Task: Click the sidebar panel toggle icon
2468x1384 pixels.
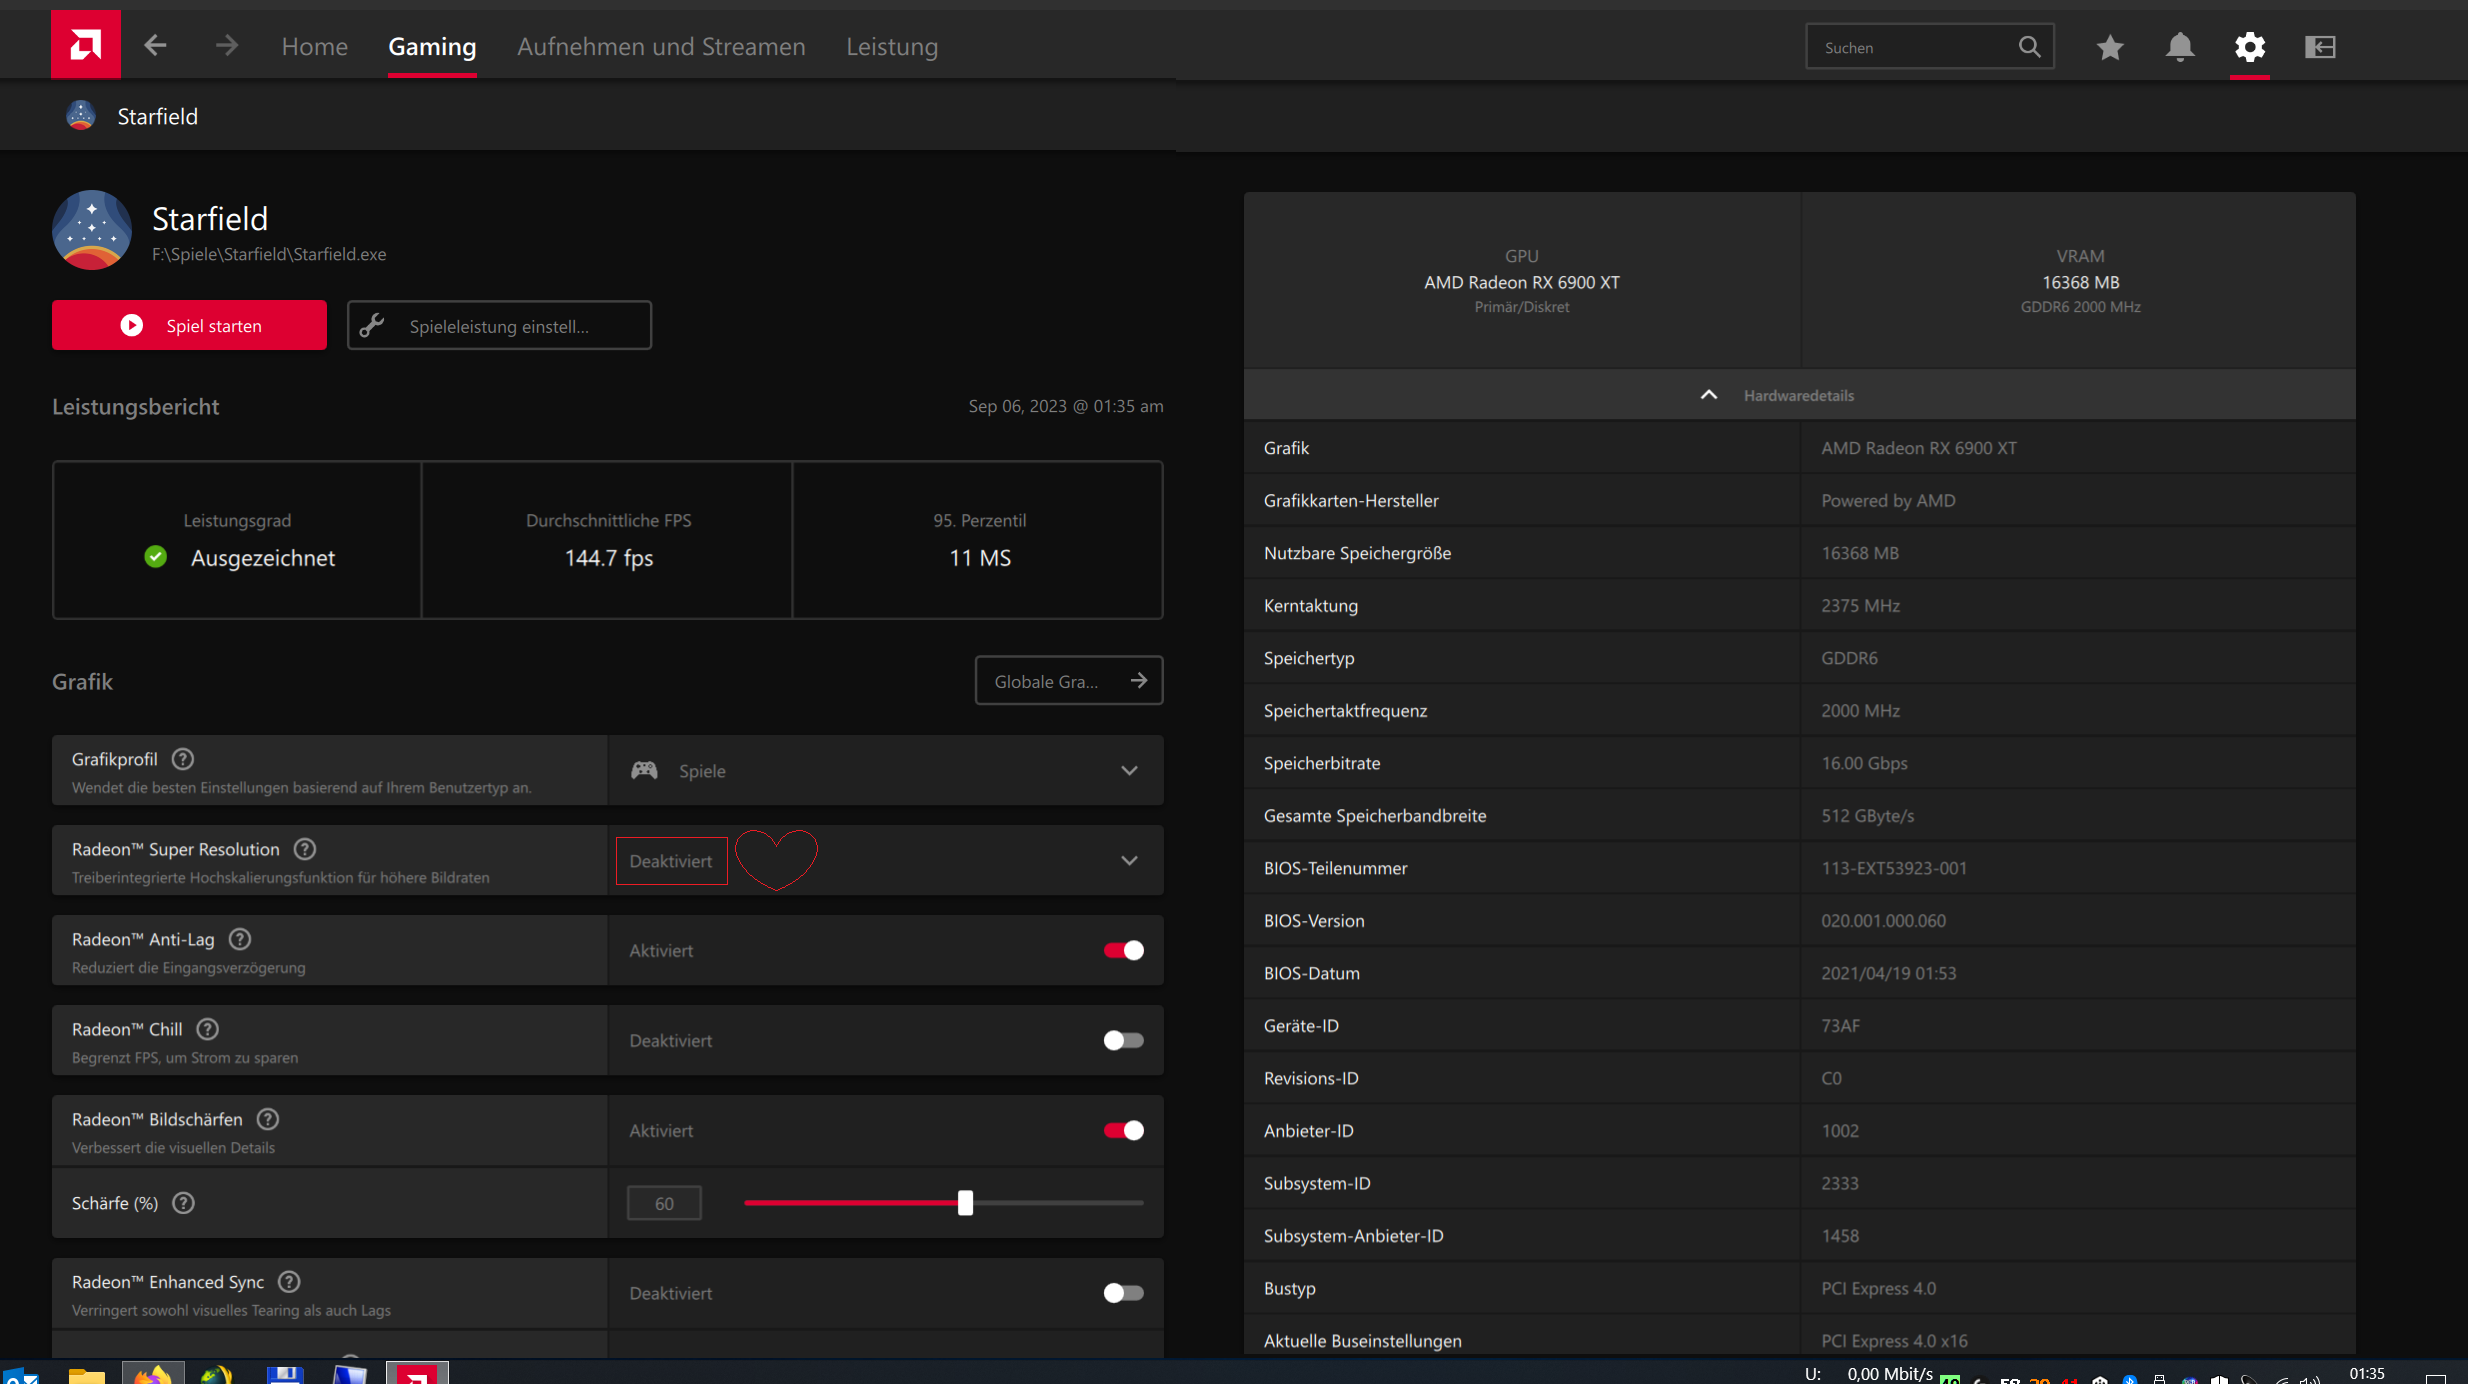Action: point(2320,47)
